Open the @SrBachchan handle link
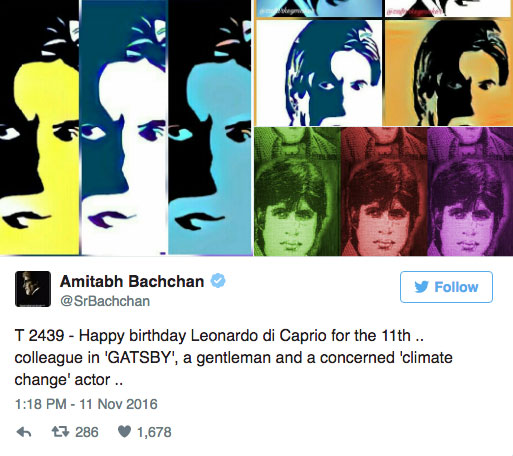Image resolution: width=513 pixels, height=456 pixels. pos(105,301)
